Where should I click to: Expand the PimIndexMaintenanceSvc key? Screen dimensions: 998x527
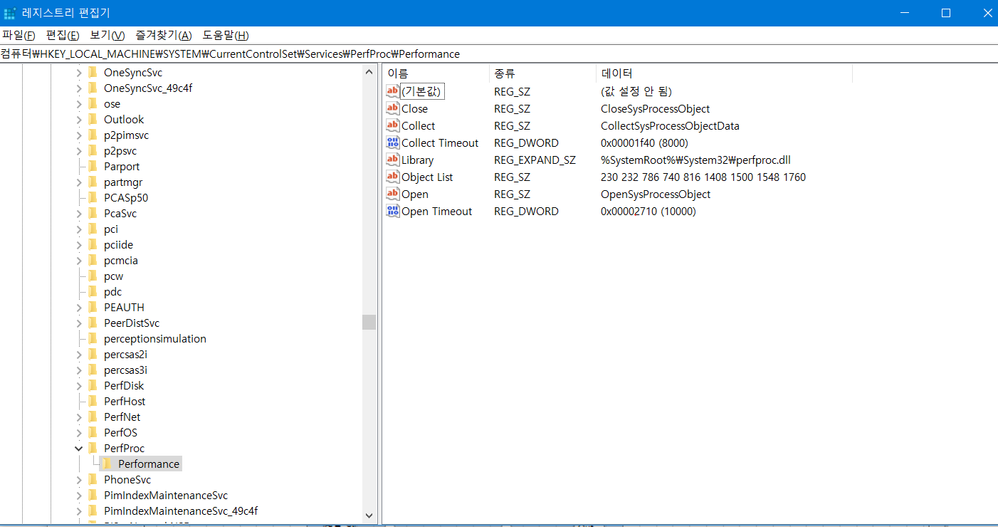(79, 495)
